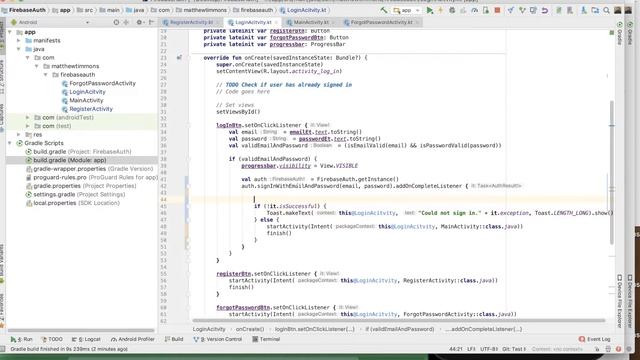The height and width of the screenshot is (360, 640).
Task: Expand the res folder
Action: [x=19, y=135]
